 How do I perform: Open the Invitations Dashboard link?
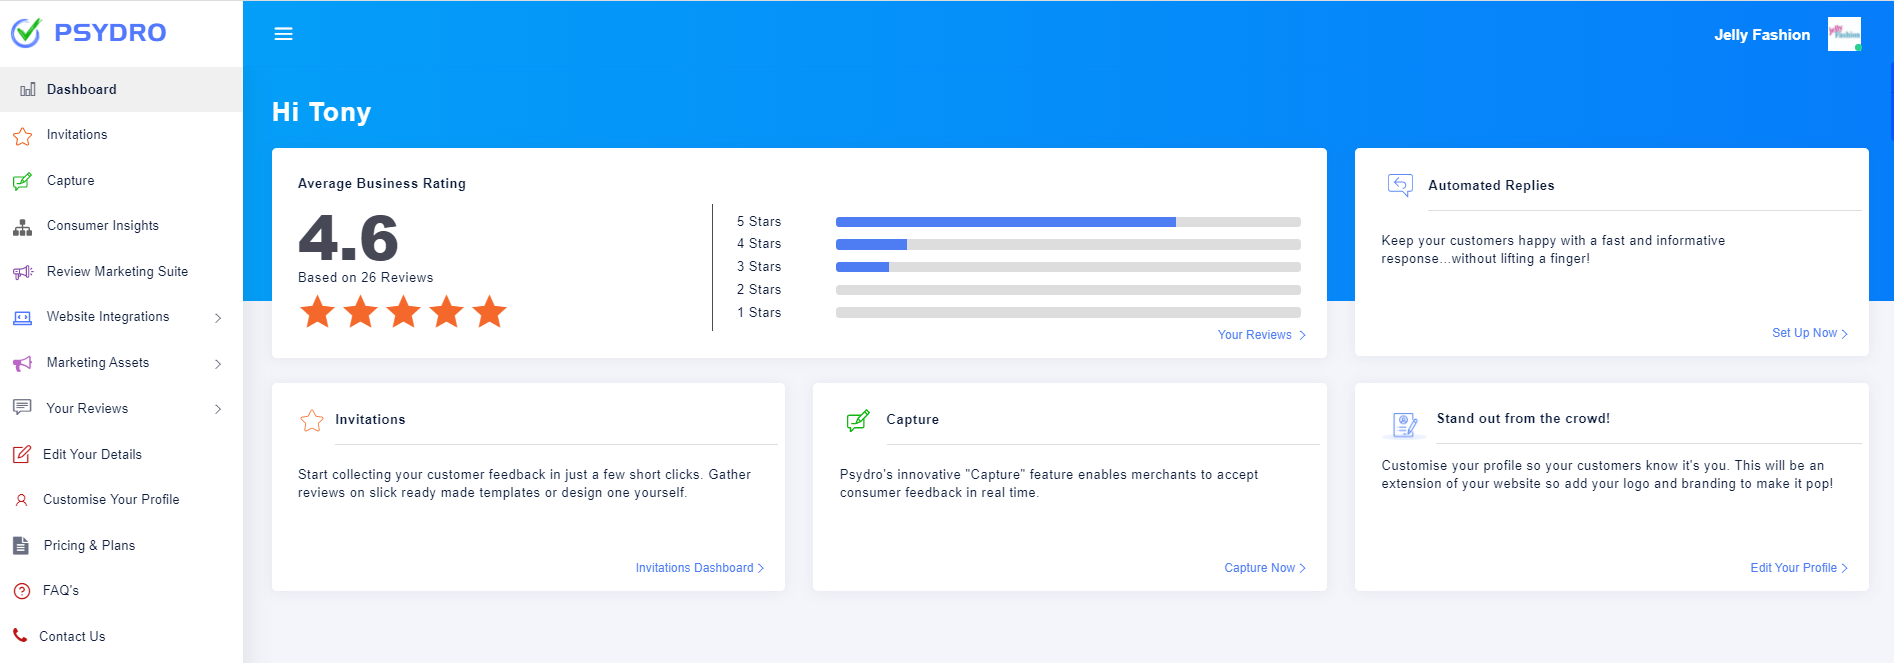click(x=699, y=568)
